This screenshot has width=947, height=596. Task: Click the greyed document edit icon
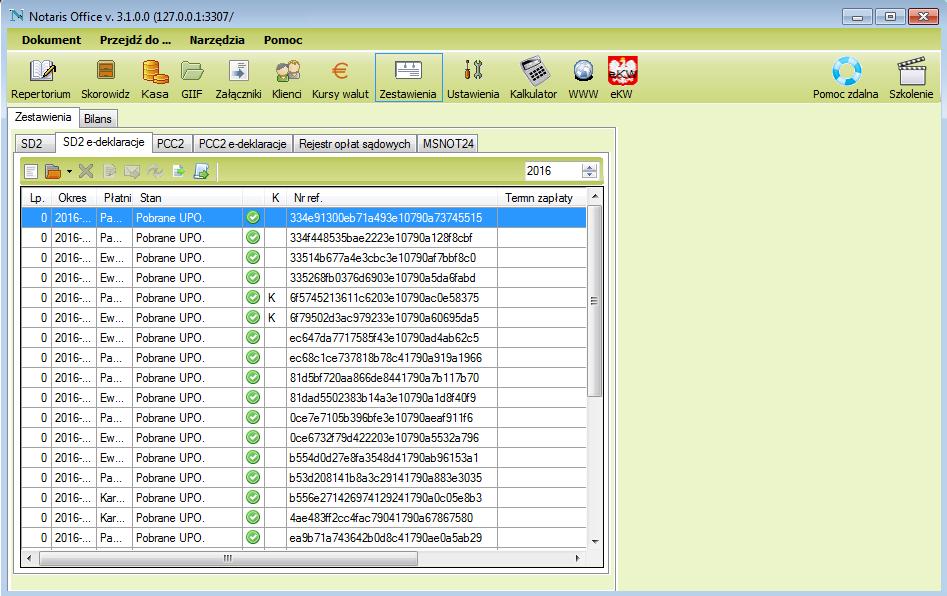[109, 171]
